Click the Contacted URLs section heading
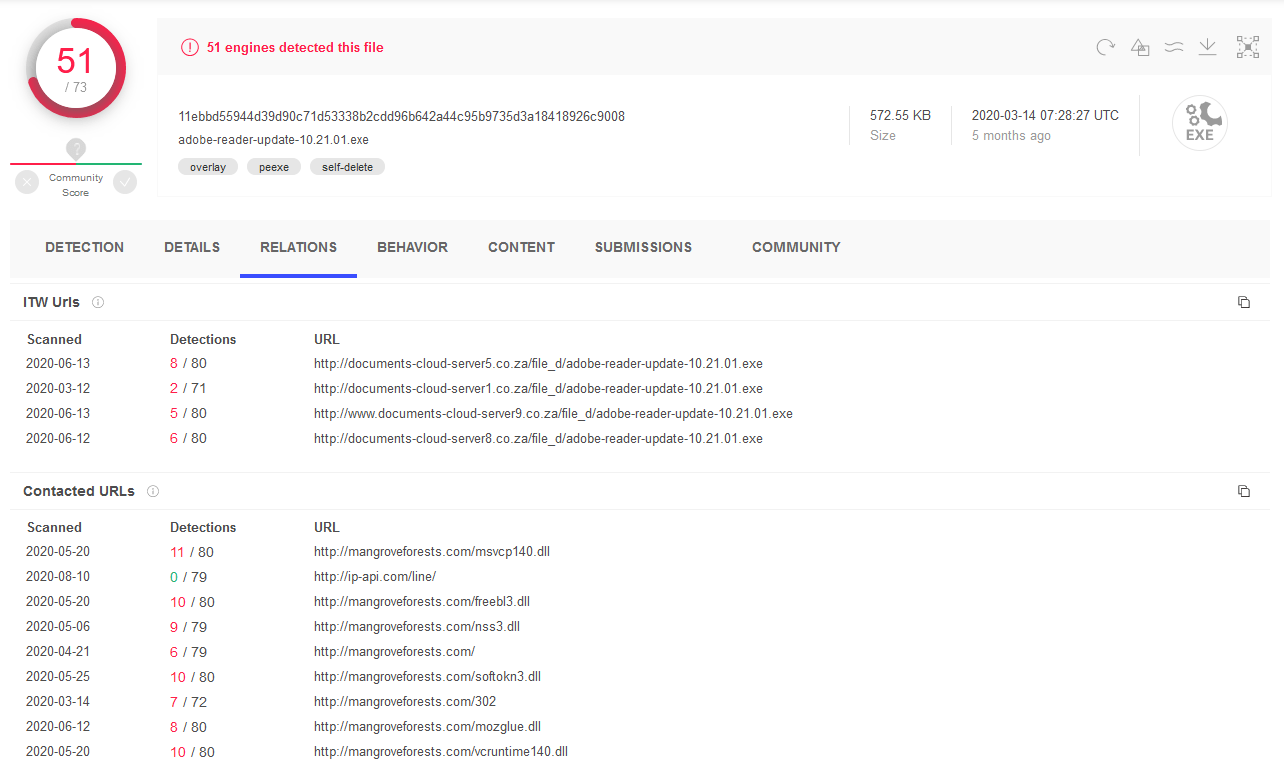 click(x=79, y=491)
